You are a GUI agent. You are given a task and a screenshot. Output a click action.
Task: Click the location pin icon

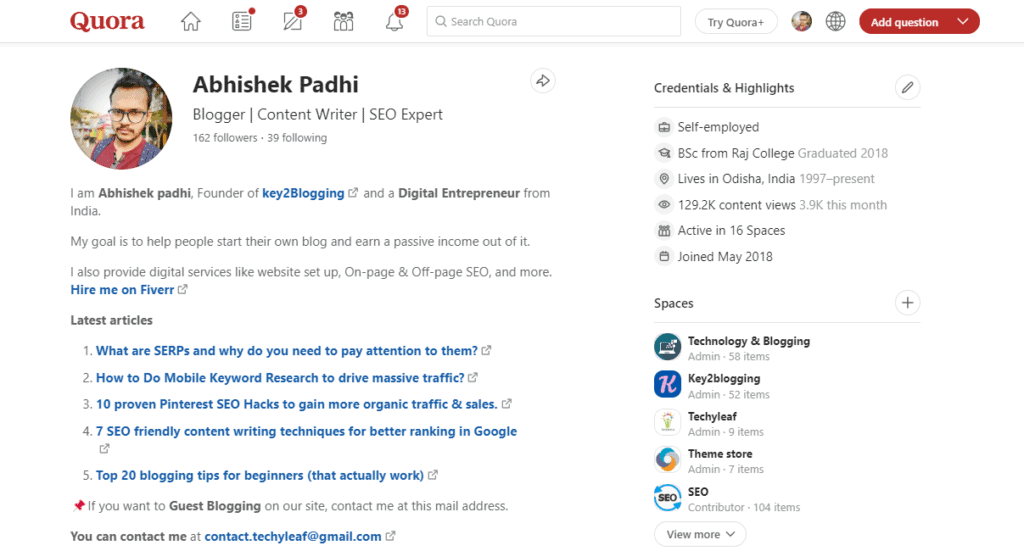tap(664, 179)
